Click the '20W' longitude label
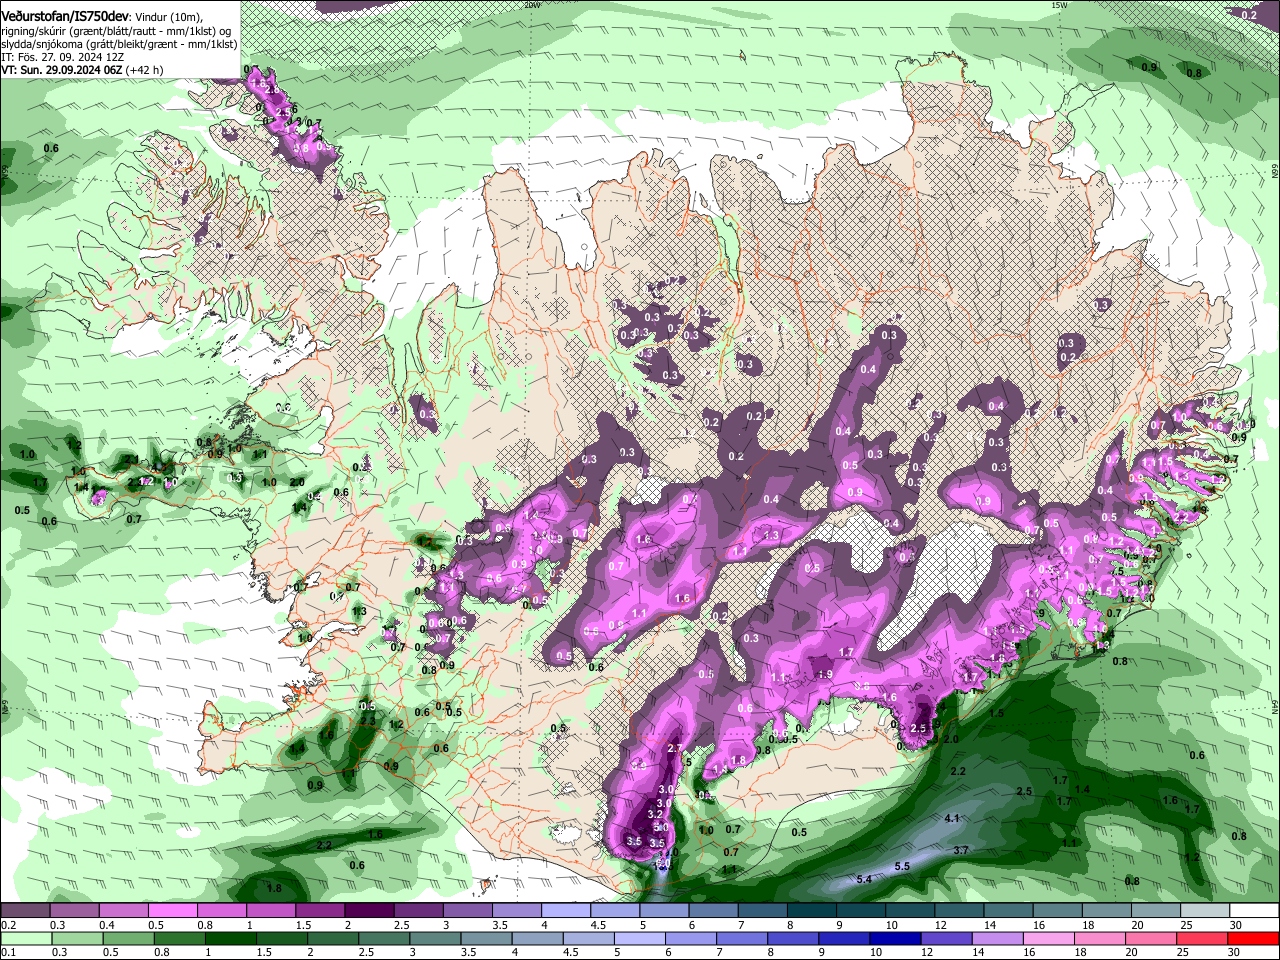1280x960 pixels. [x=531, y=5]
